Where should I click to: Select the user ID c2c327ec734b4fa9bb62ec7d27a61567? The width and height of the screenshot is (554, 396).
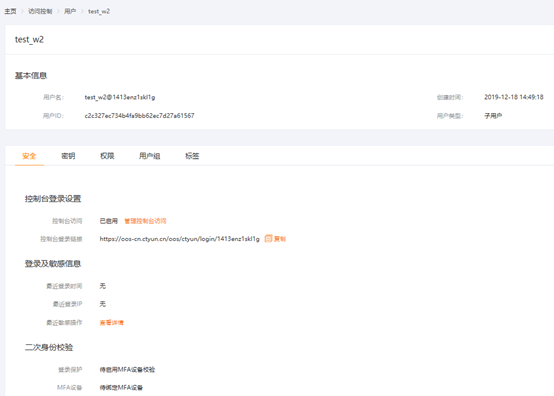[x=139, y=116]
